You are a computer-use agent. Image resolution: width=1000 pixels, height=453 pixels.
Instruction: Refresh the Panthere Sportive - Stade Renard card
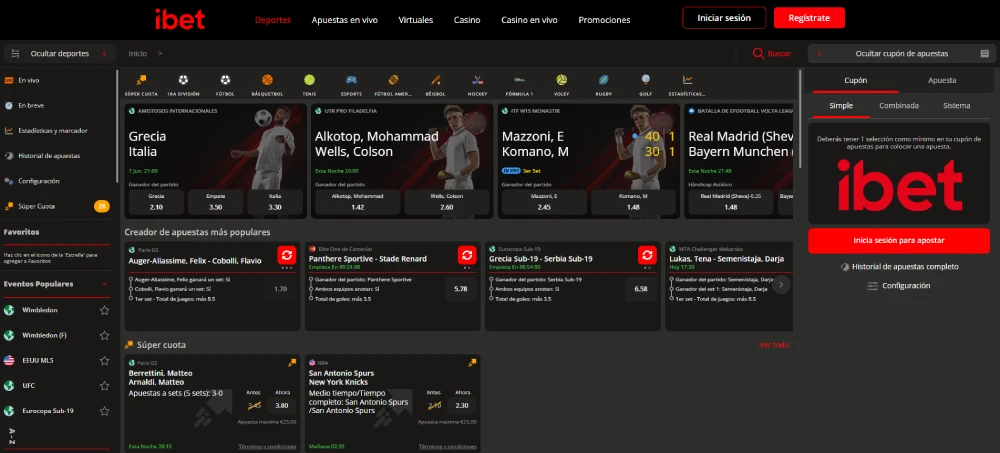(x=467, y=255)
